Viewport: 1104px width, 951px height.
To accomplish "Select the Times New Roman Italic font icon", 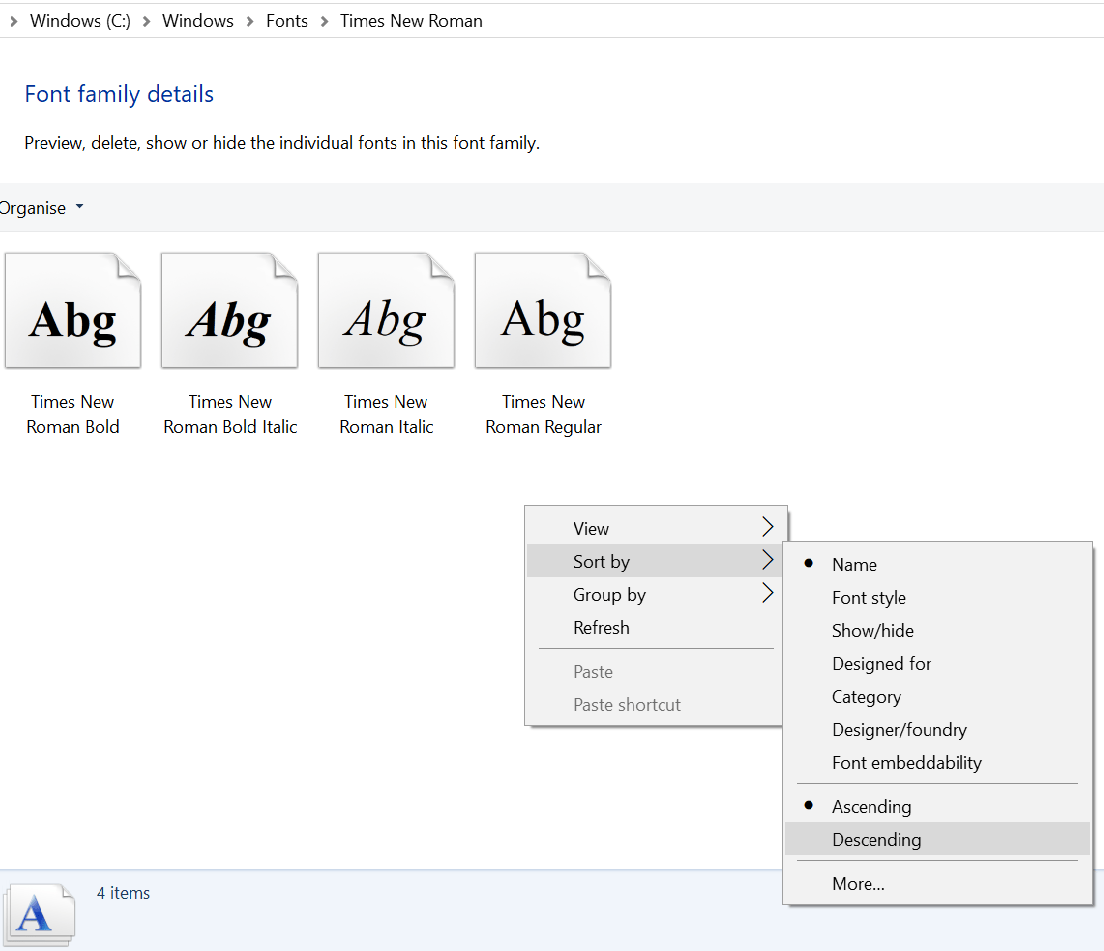I will 386,311.
